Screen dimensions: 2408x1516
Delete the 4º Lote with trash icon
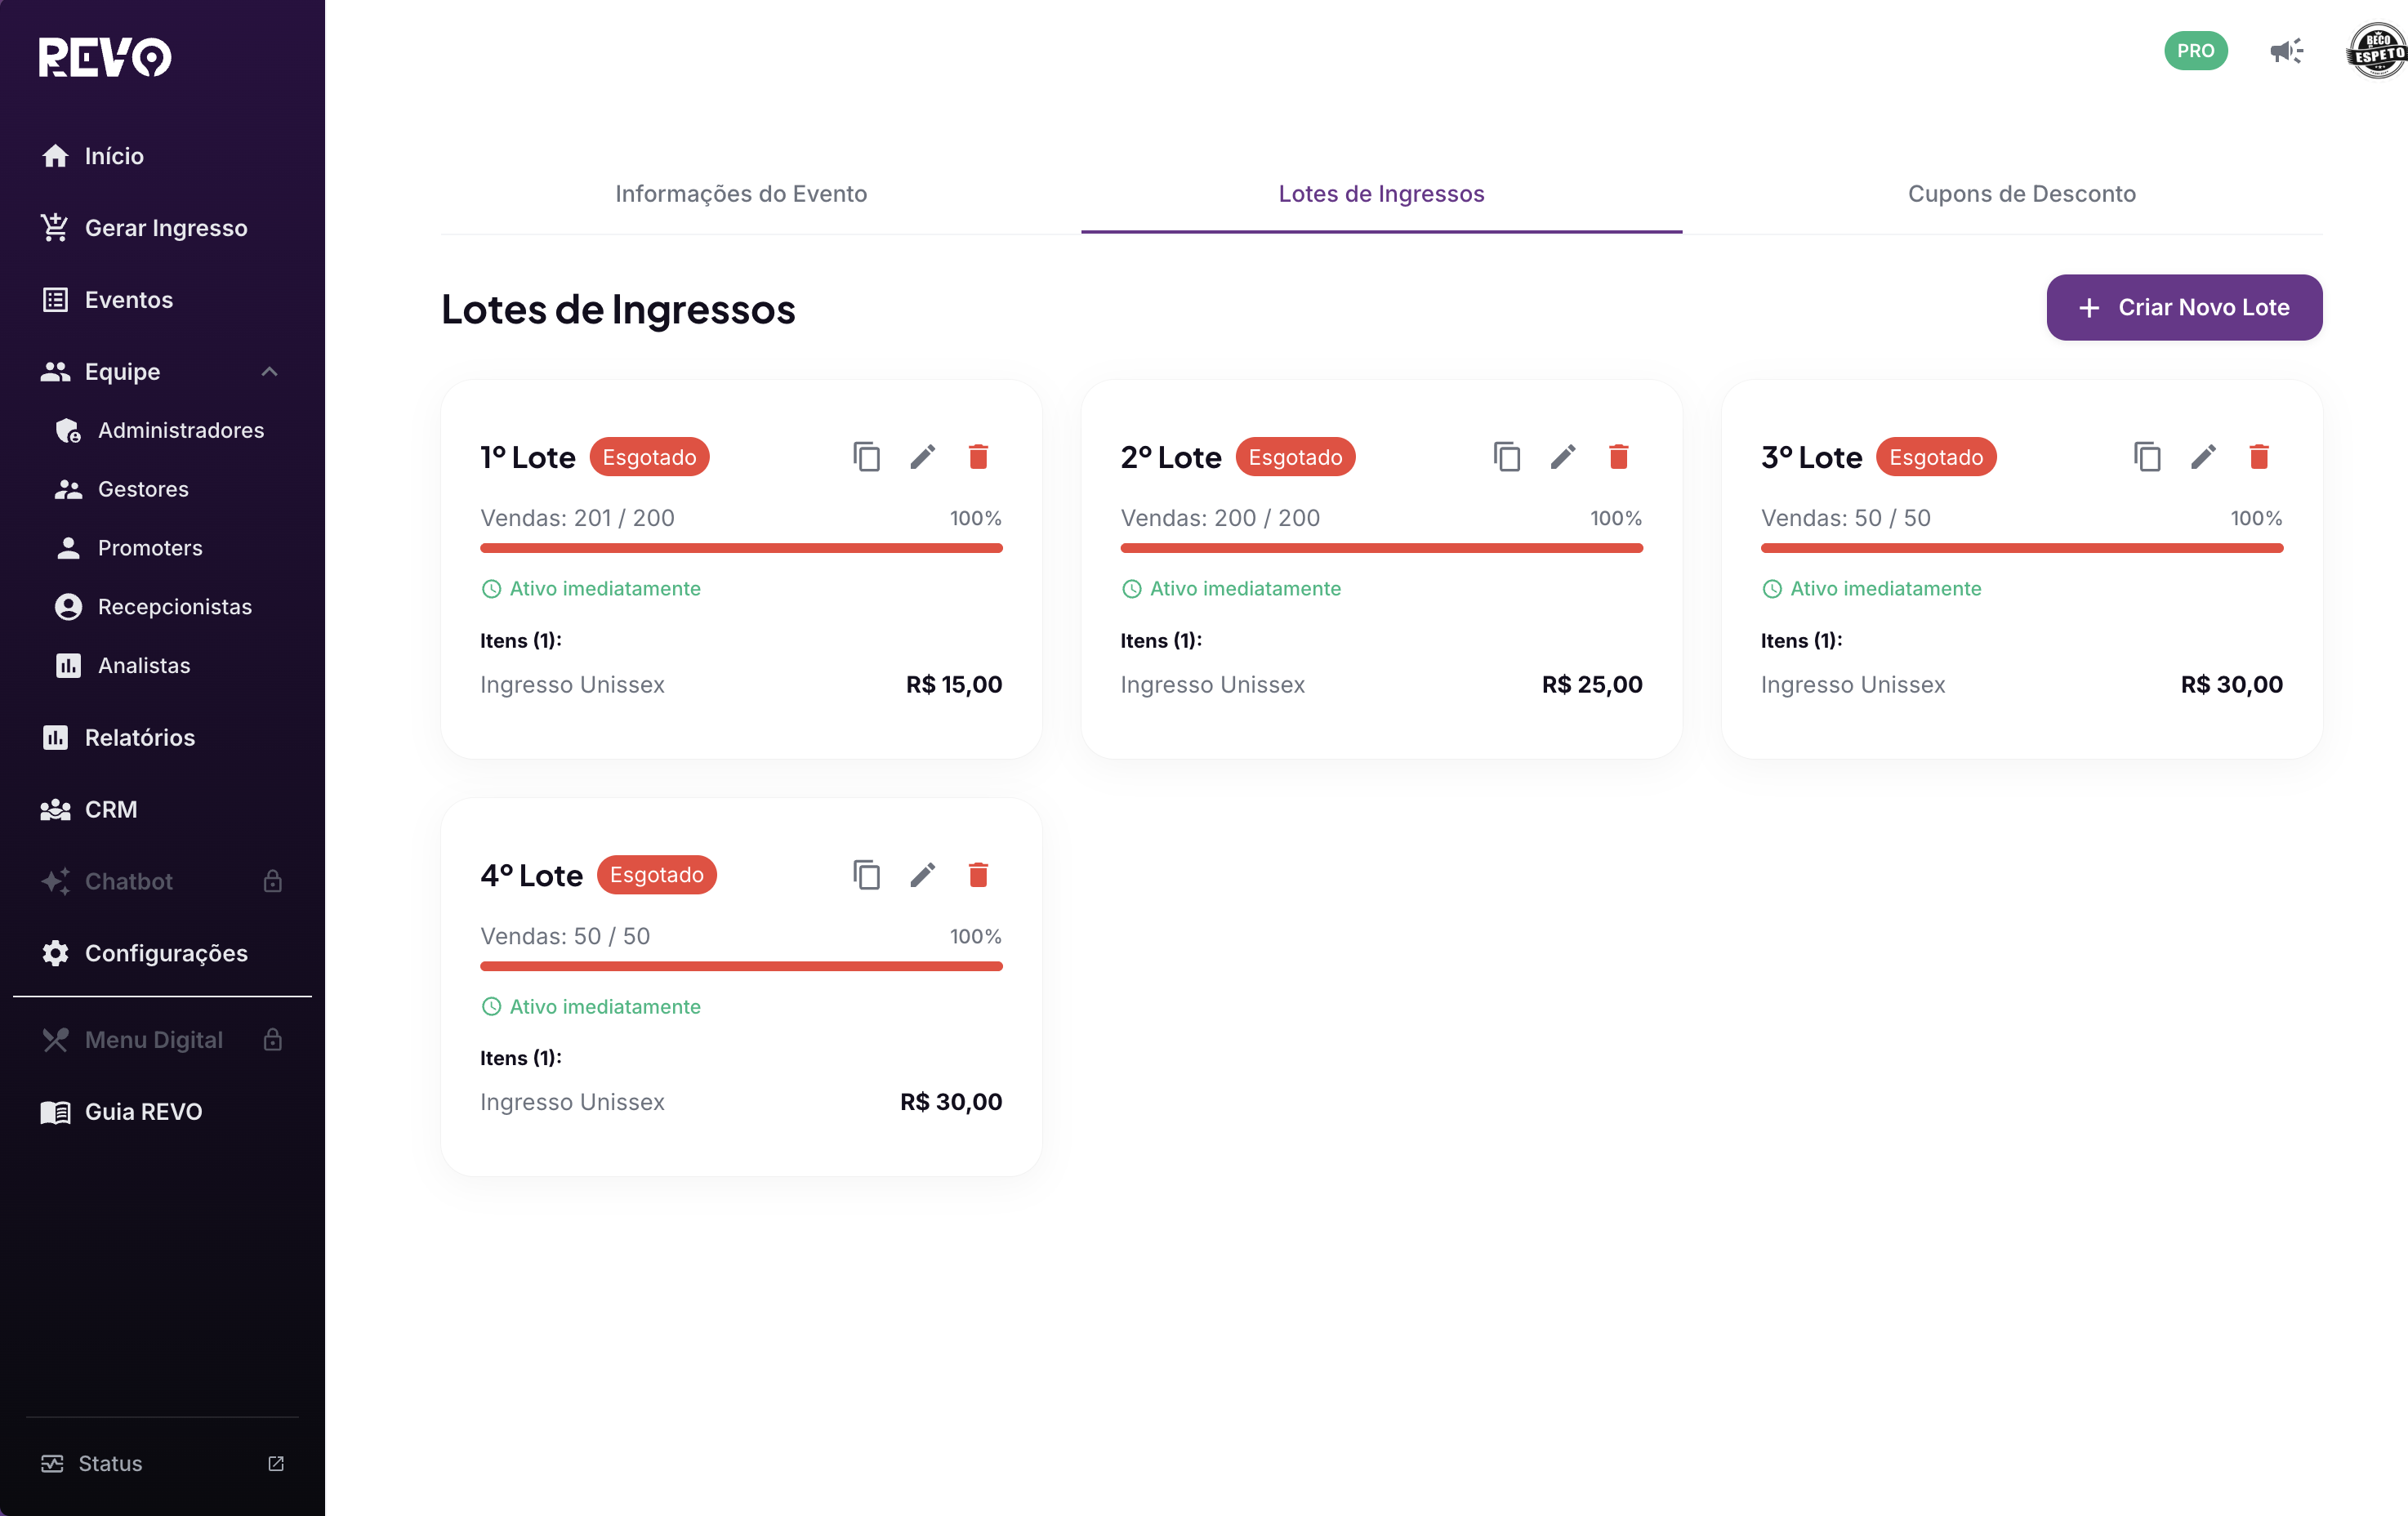978,875
